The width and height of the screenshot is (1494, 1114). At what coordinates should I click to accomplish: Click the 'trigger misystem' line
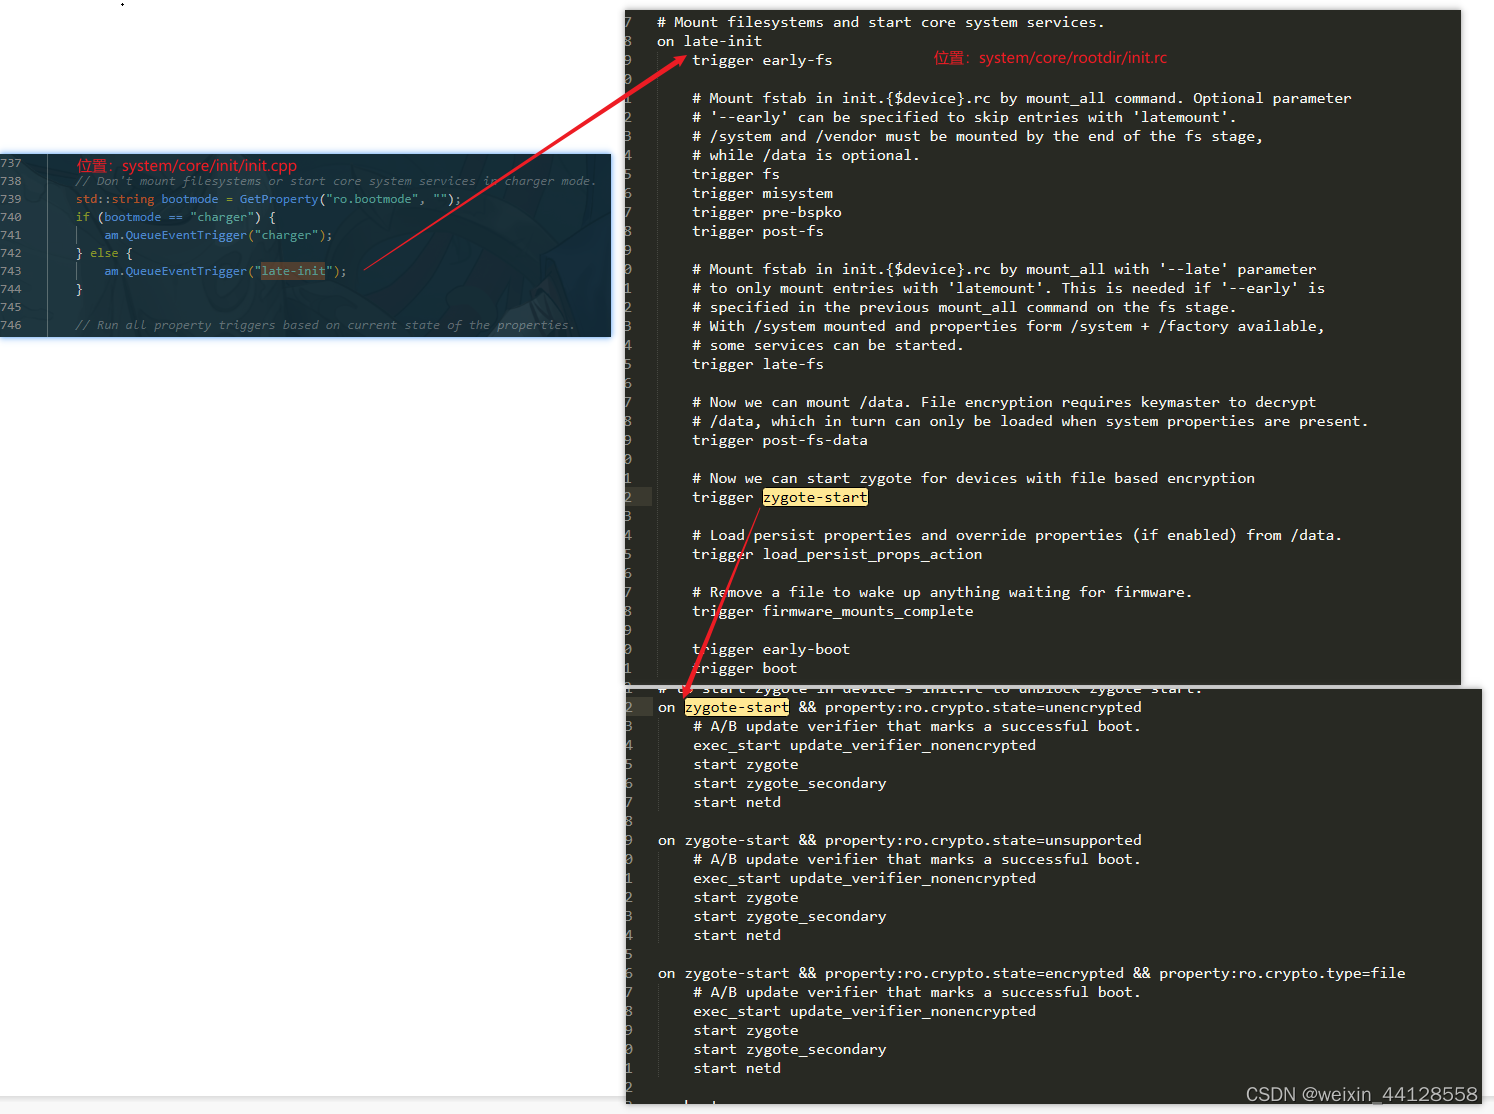click(x=762, y=193)
